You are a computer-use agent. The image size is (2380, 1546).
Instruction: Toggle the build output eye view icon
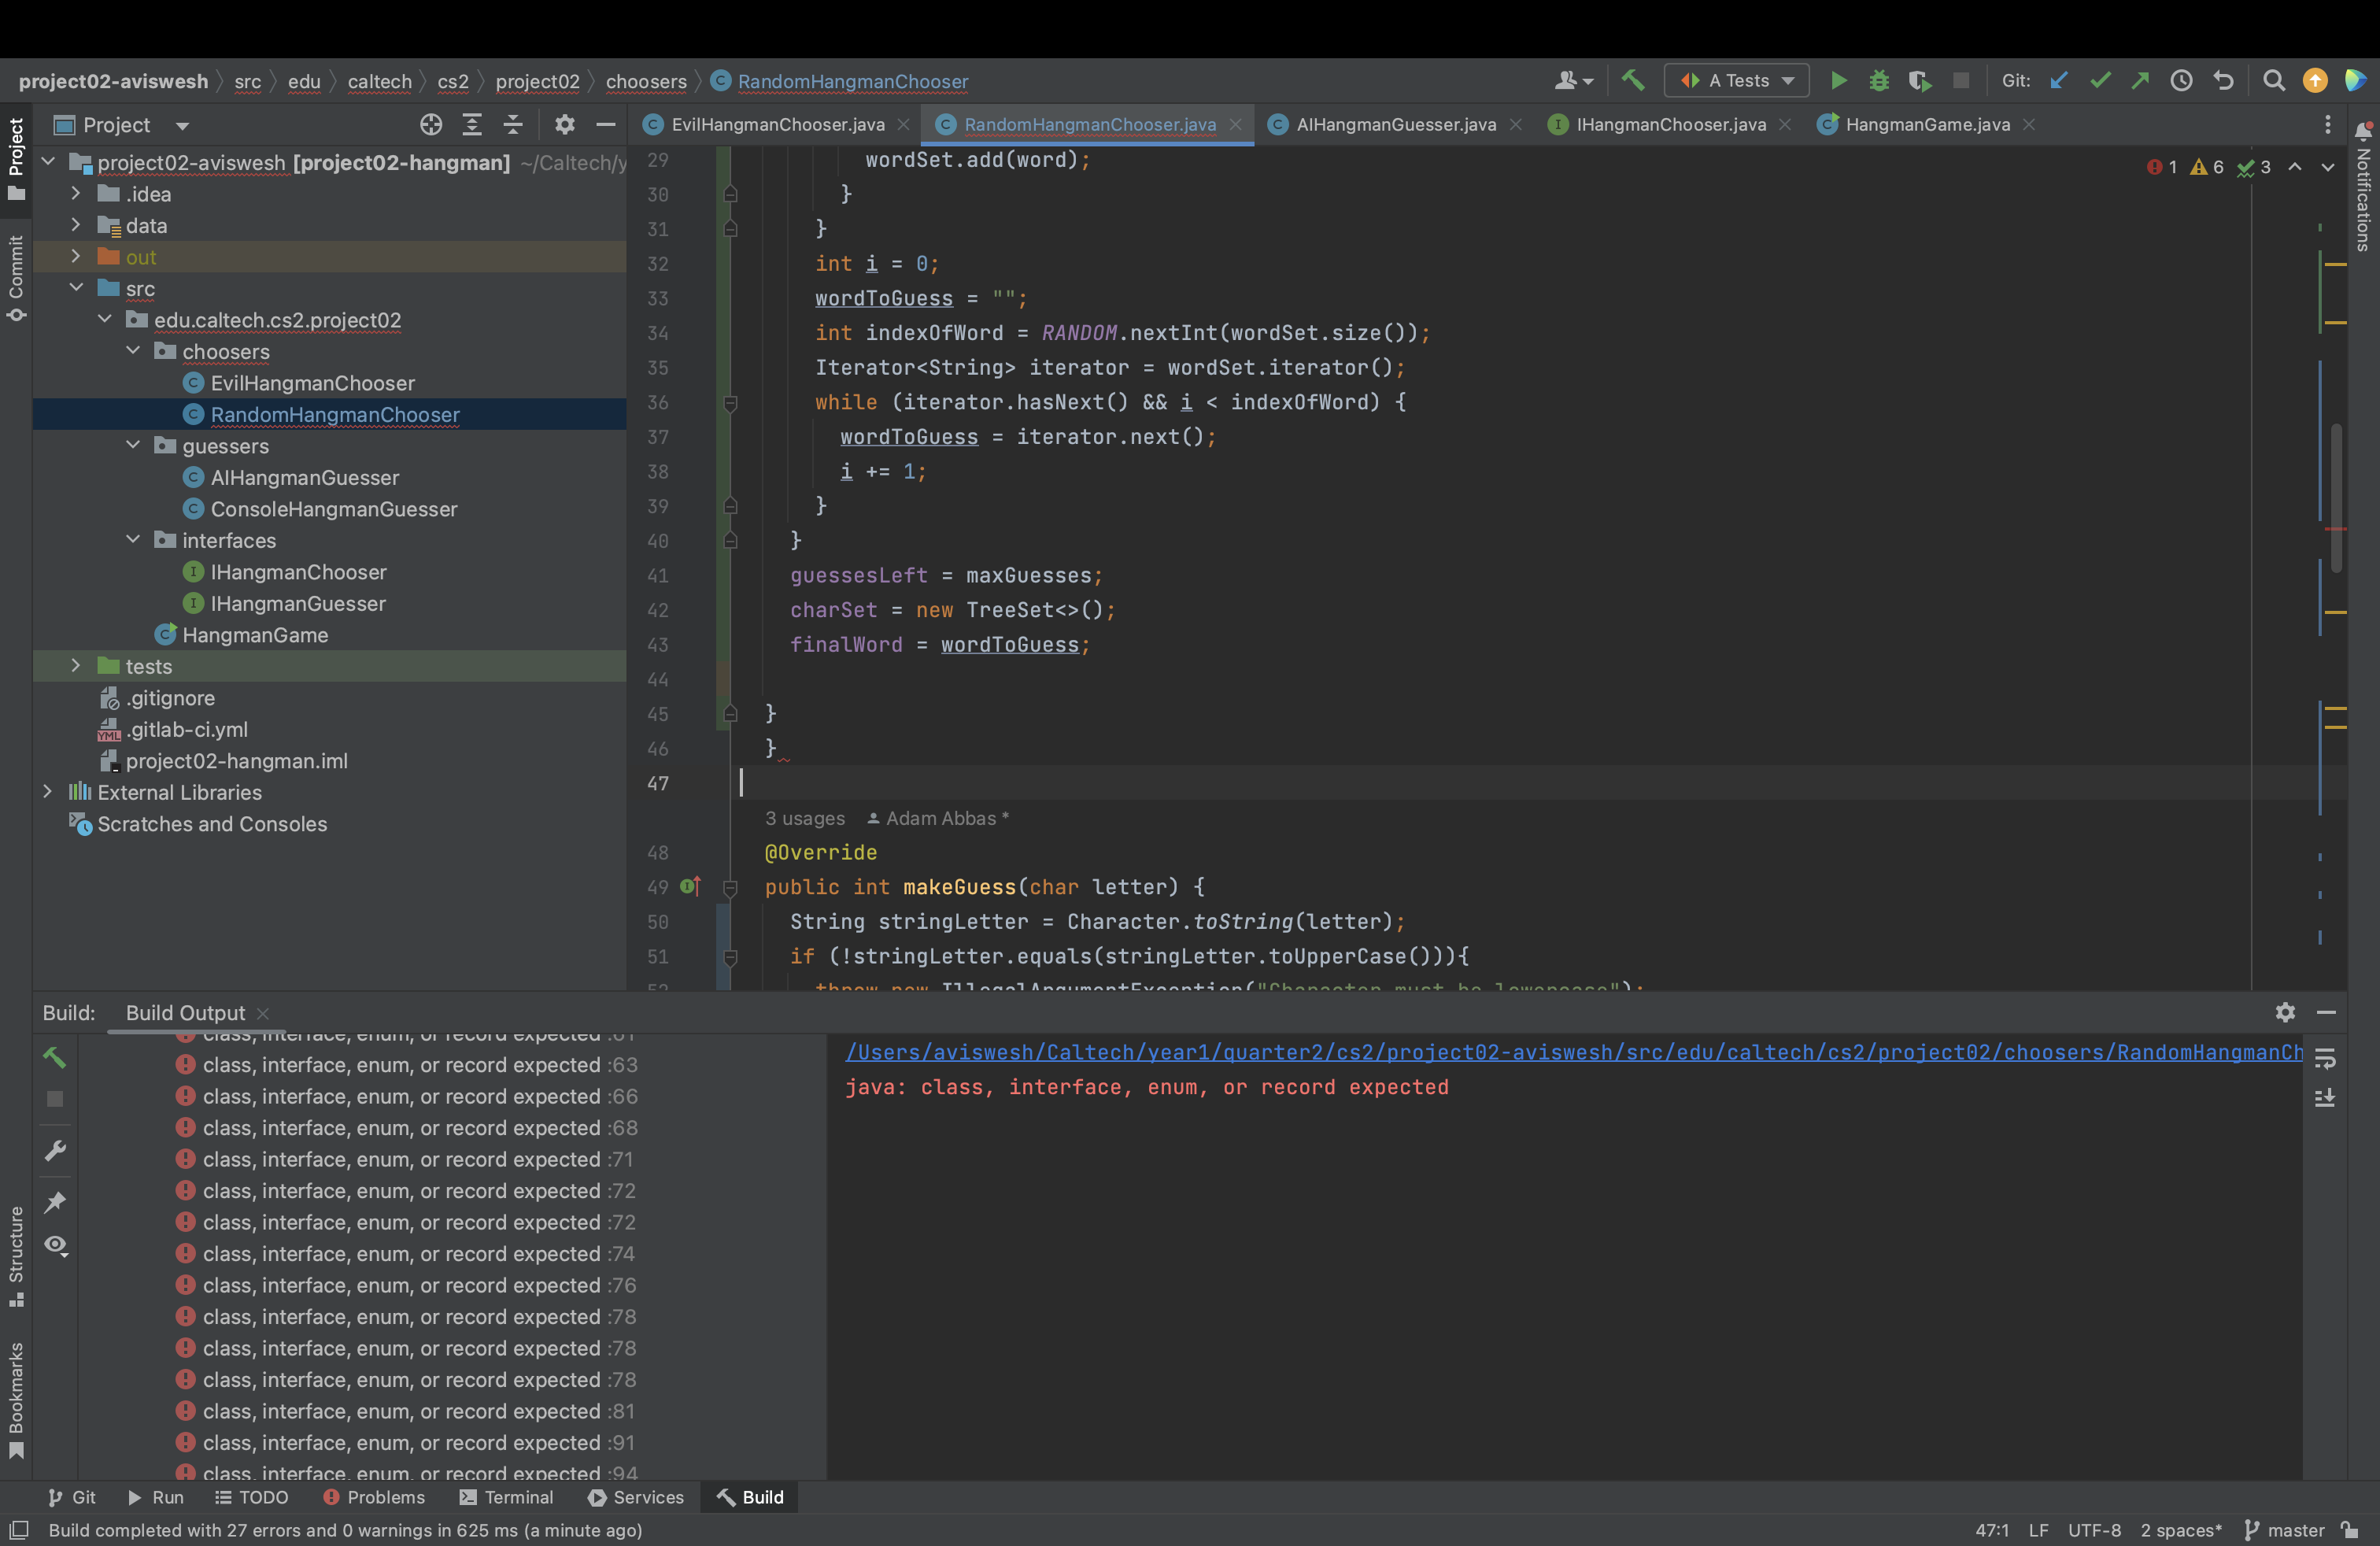point(55,1245)
